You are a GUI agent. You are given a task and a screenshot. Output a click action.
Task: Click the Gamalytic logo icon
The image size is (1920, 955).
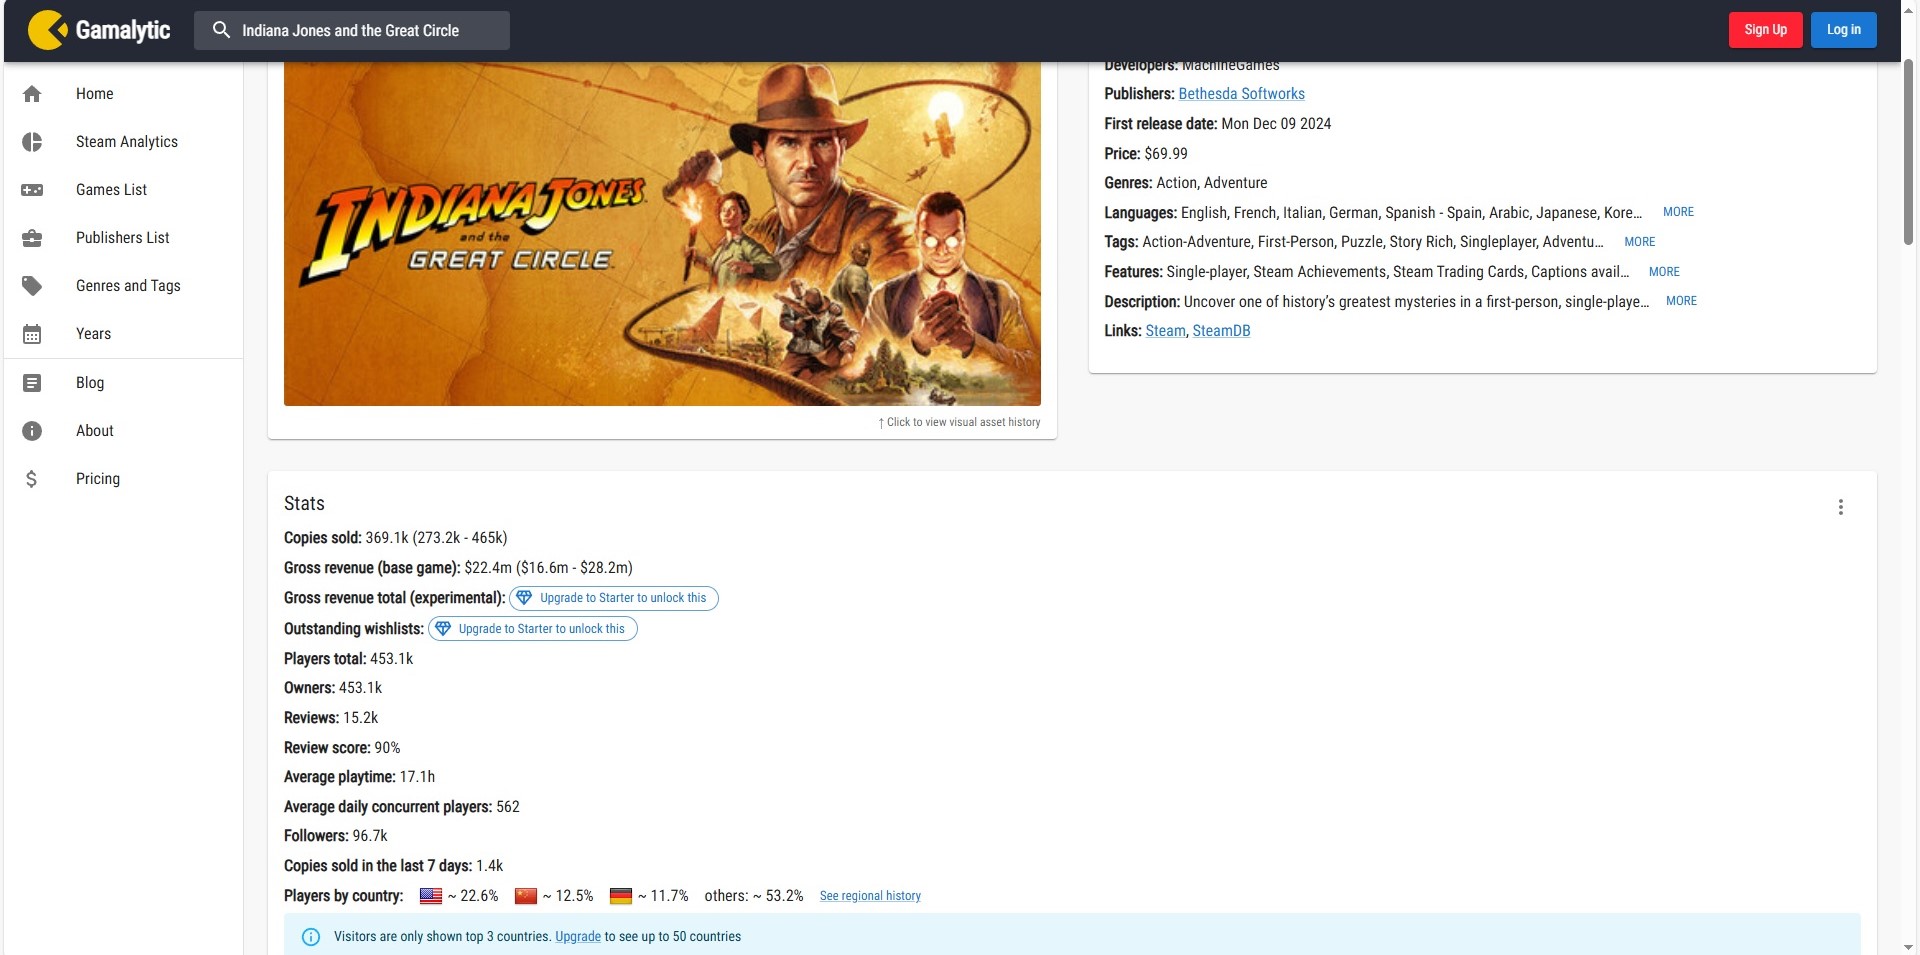(x=47, y=30)
